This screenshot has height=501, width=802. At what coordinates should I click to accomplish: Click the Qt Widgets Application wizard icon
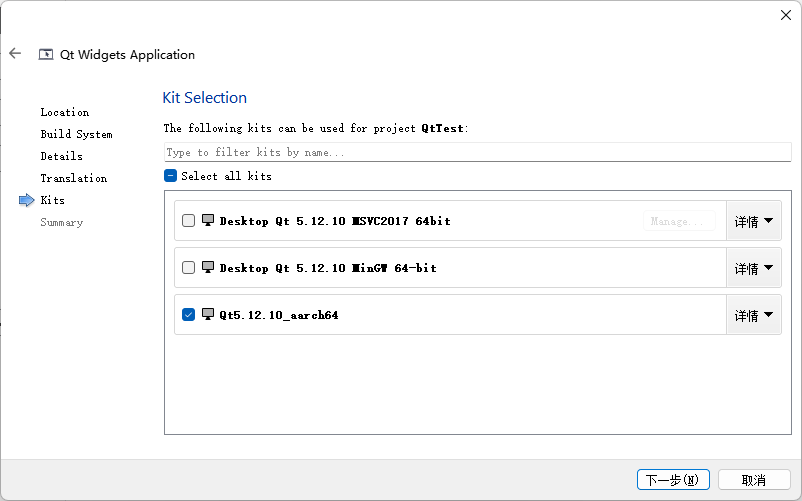click(x=46, y=54)
